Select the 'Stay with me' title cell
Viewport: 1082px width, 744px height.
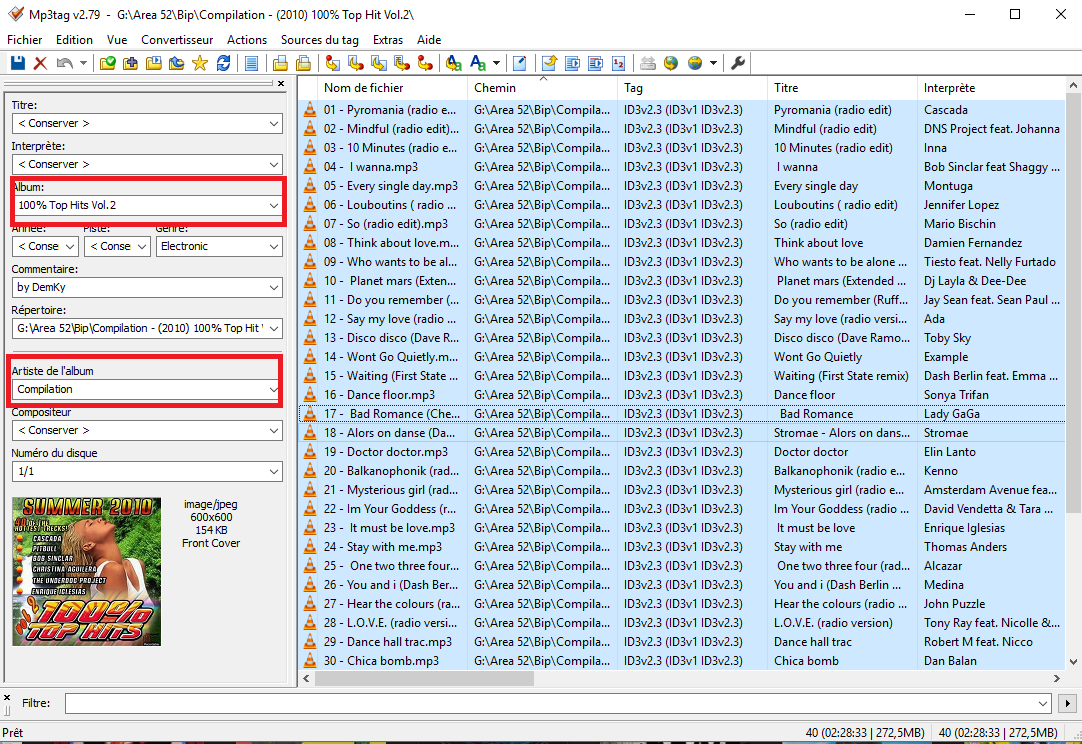(x=808, y=547)
